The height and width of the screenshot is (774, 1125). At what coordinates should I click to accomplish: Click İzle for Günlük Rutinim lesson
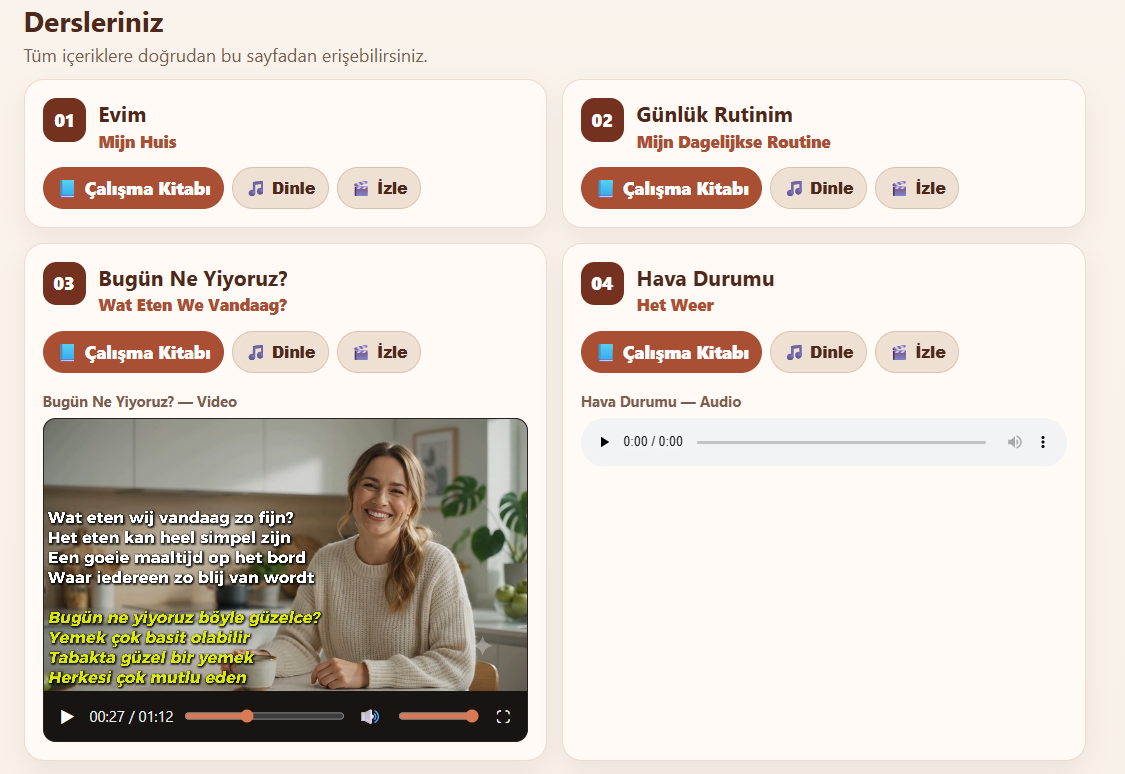[x=917, y=188]
